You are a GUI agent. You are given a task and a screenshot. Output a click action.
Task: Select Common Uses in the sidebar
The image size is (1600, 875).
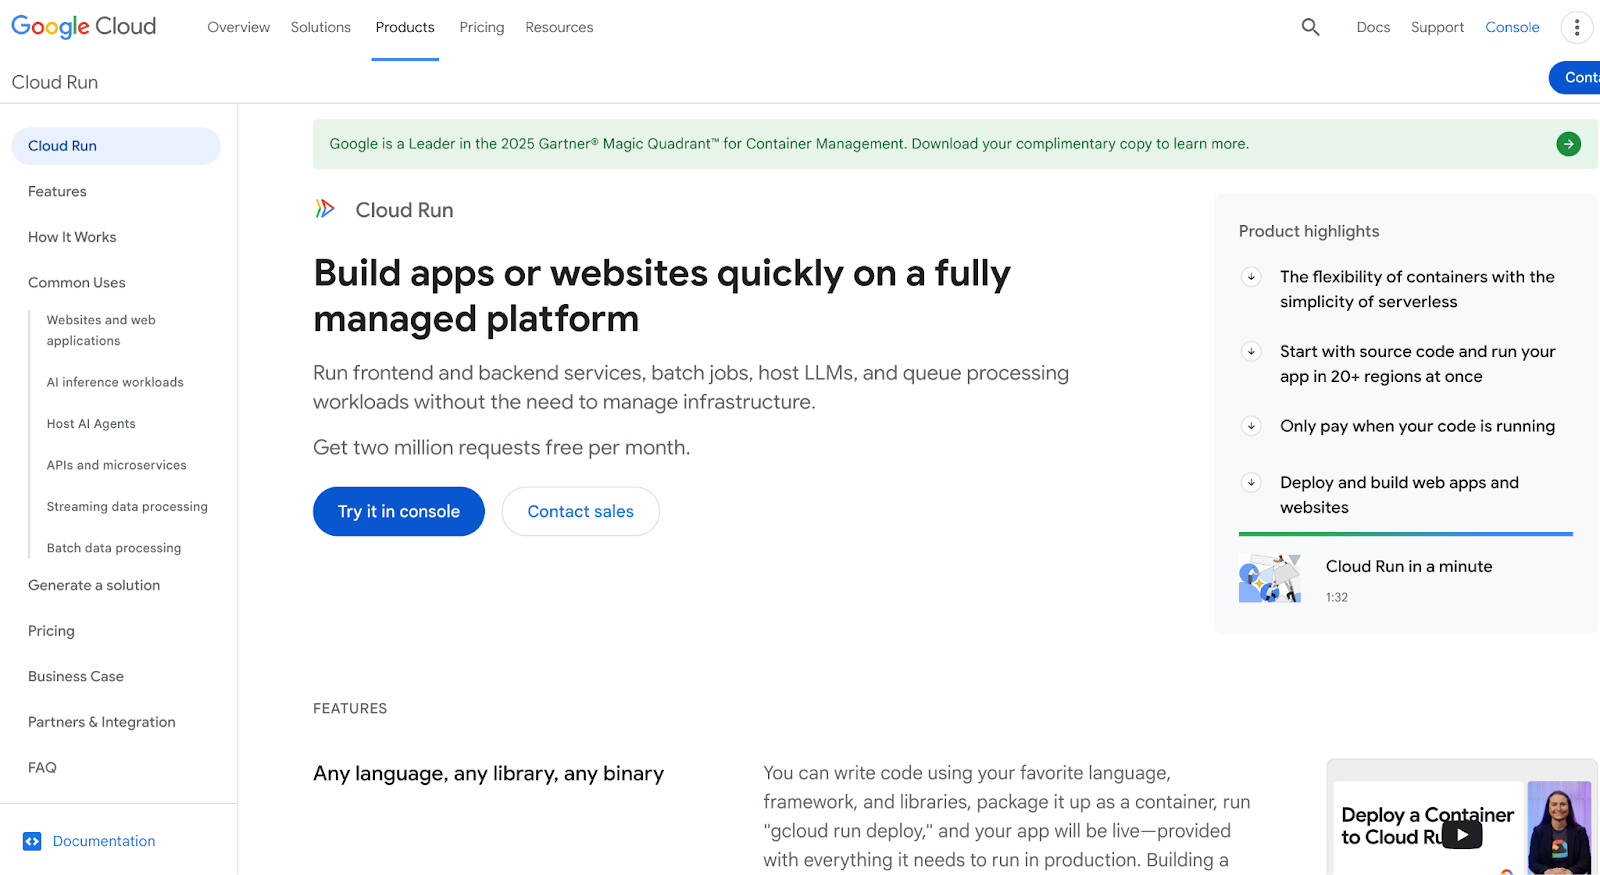[77, 283]
